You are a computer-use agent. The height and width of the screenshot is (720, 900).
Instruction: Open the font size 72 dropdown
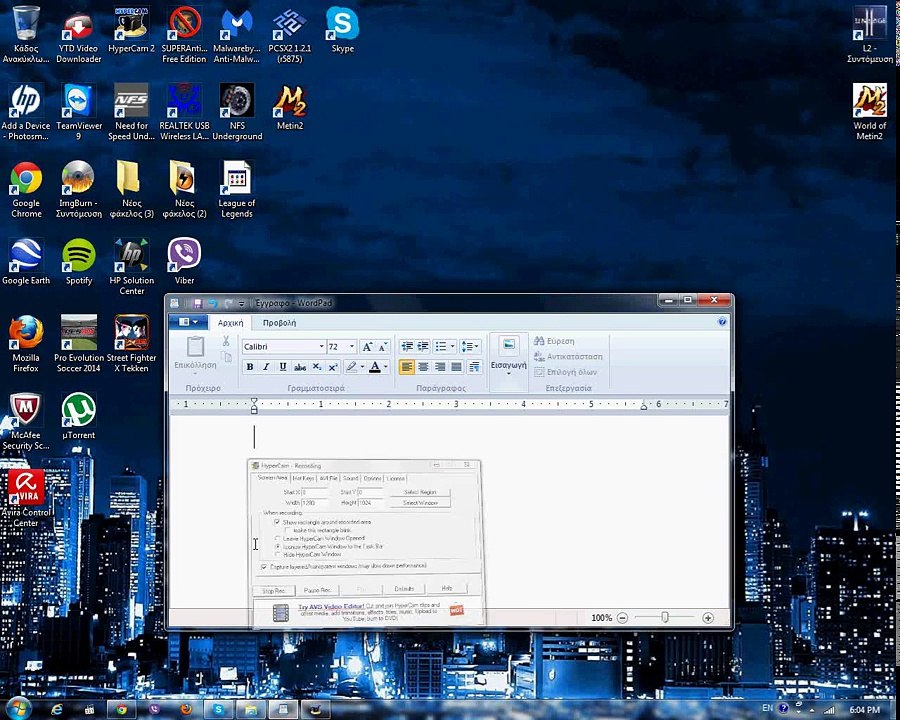[x=352, y=347]
